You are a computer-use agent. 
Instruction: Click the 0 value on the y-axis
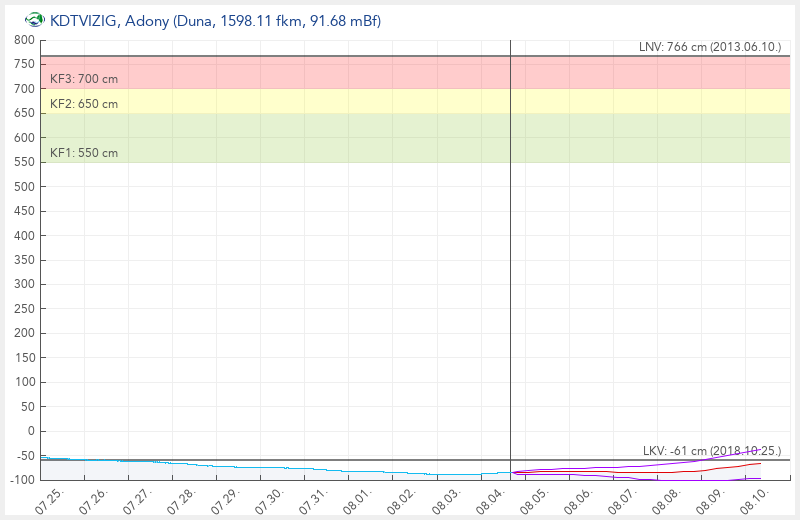point(31,431)
